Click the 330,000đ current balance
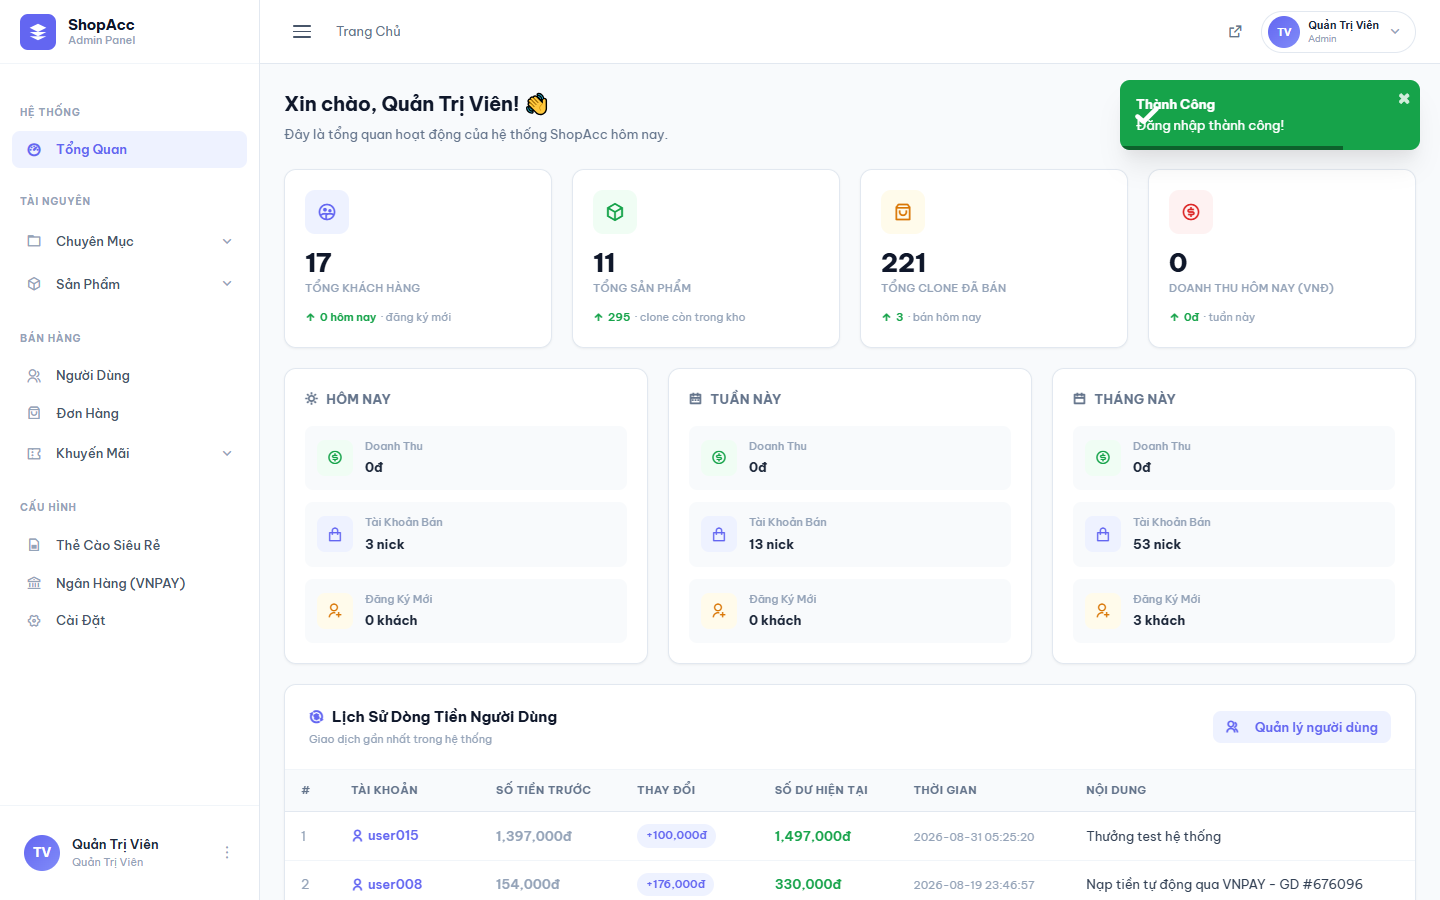 808,884
